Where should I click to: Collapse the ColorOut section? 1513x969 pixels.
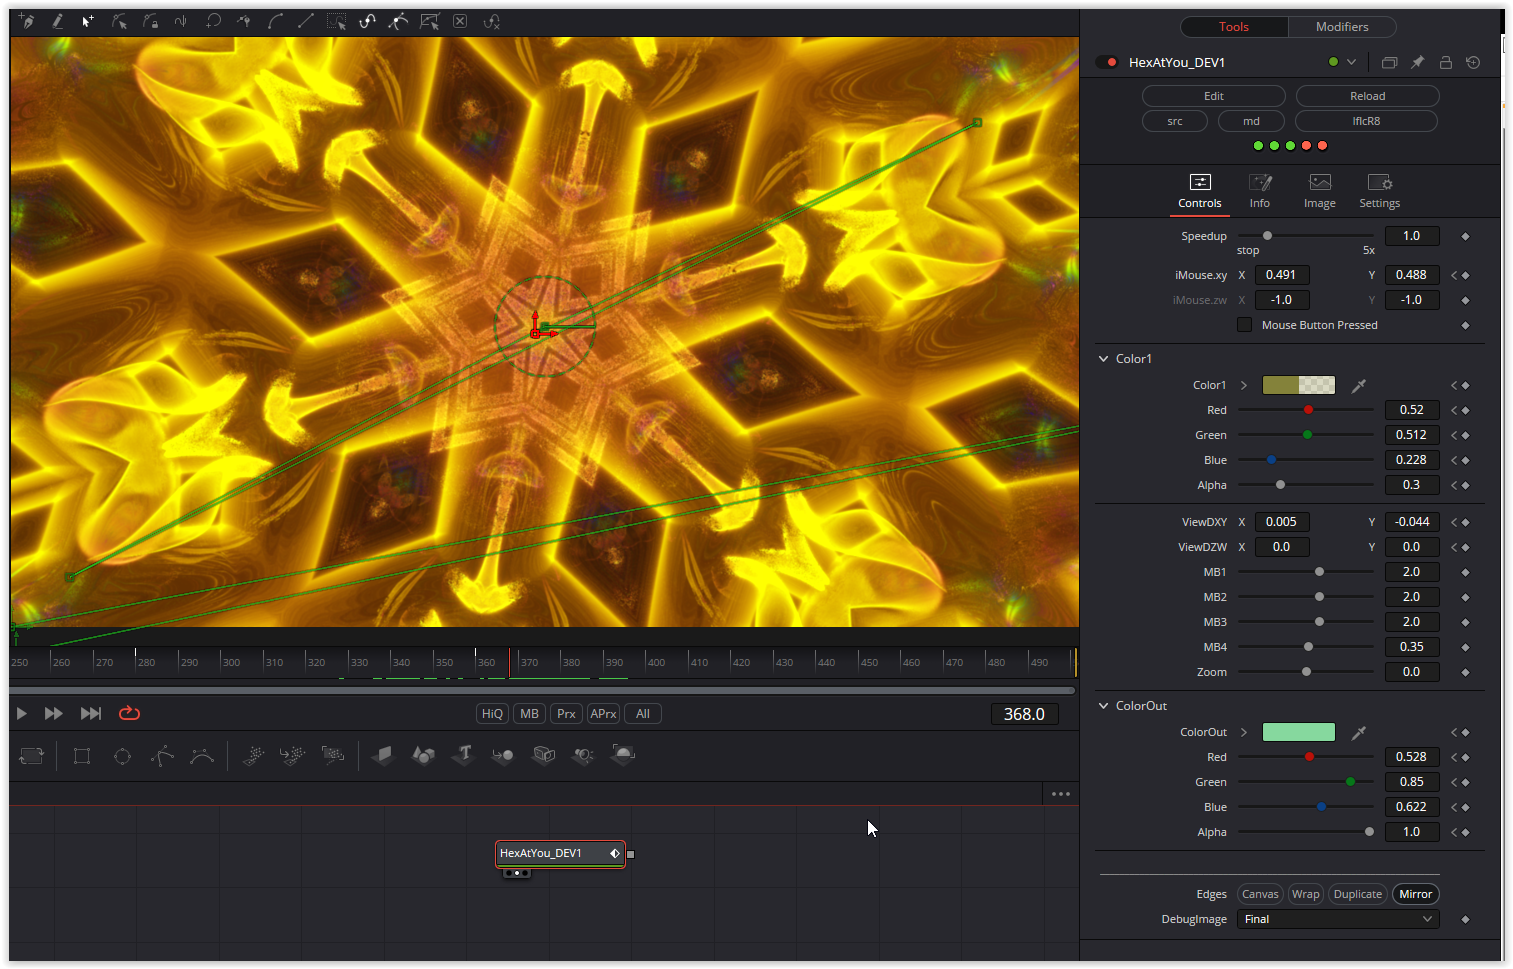pyautogui.click(x=1104, y=705)
